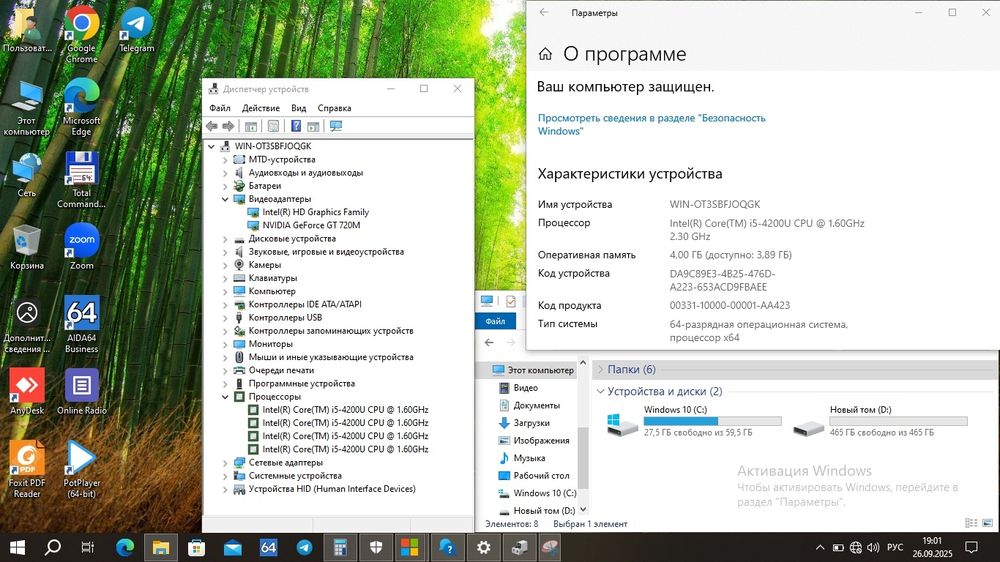Open the notification center icon
Viewport: 1000px width, 562px height.
[x=971, y=547]
